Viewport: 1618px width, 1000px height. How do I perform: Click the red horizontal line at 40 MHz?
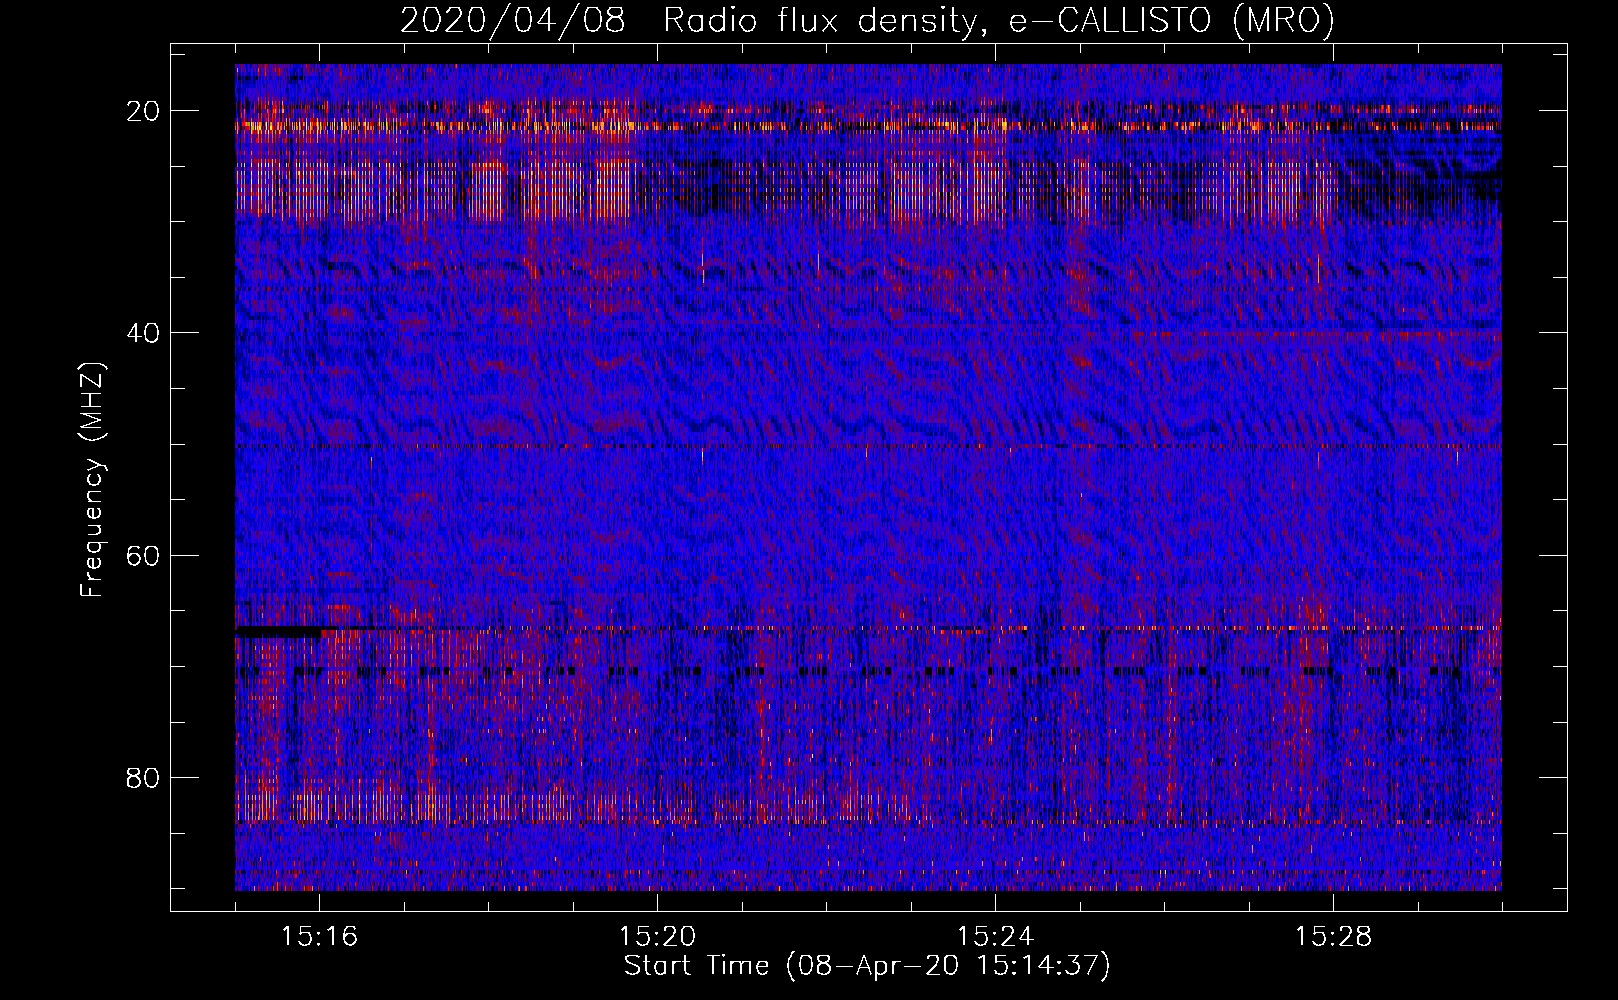click(x=1300, y=332)
